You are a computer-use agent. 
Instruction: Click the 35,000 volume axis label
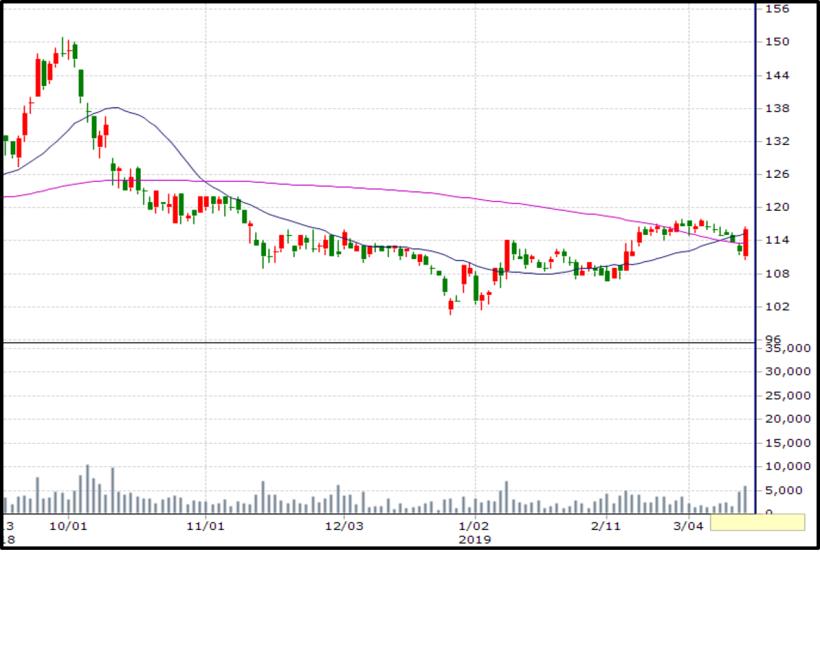[785, 348]
